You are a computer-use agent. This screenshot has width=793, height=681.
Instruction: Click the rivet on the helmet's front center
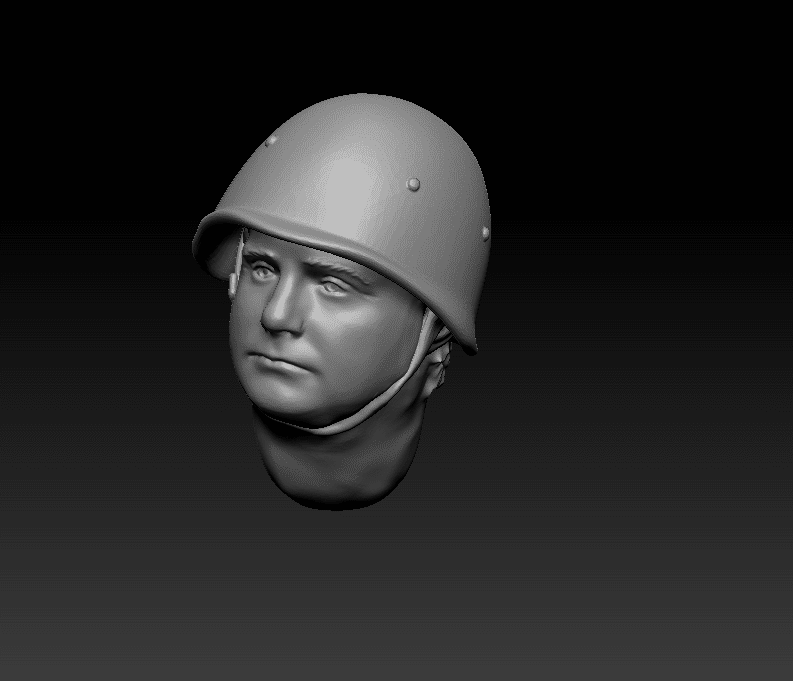click(x=413, y=184)
